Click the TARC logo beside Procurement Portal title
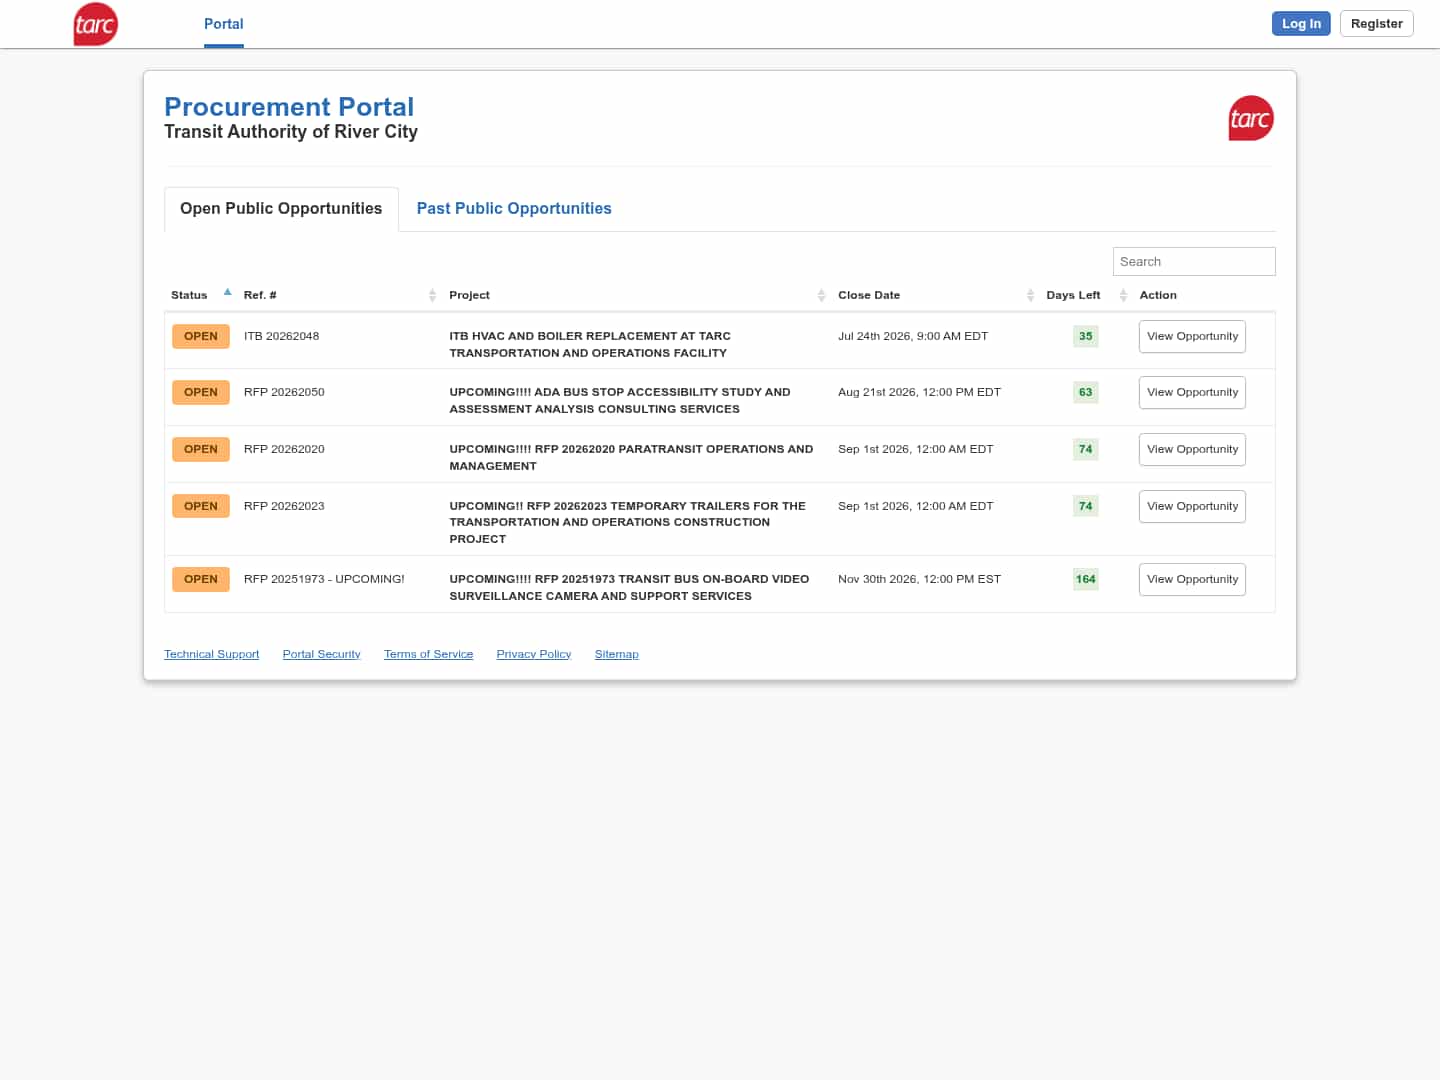1440x1080 pixels. pos(1251,118)
